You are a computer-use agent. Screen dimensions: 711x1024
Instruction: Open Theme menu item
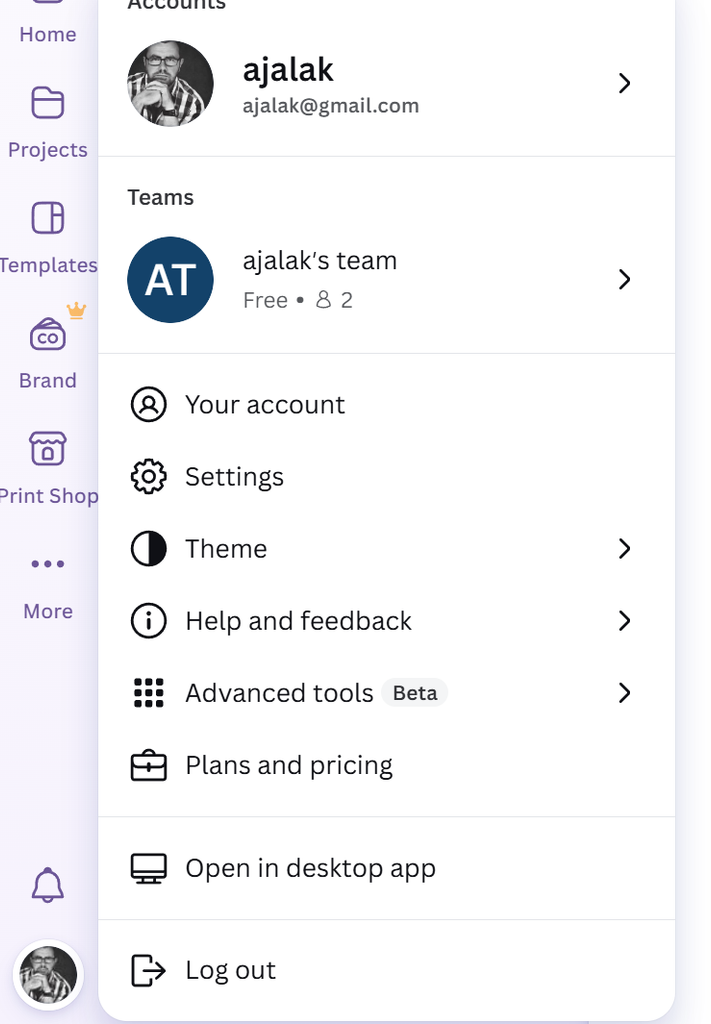pos(387,549)
